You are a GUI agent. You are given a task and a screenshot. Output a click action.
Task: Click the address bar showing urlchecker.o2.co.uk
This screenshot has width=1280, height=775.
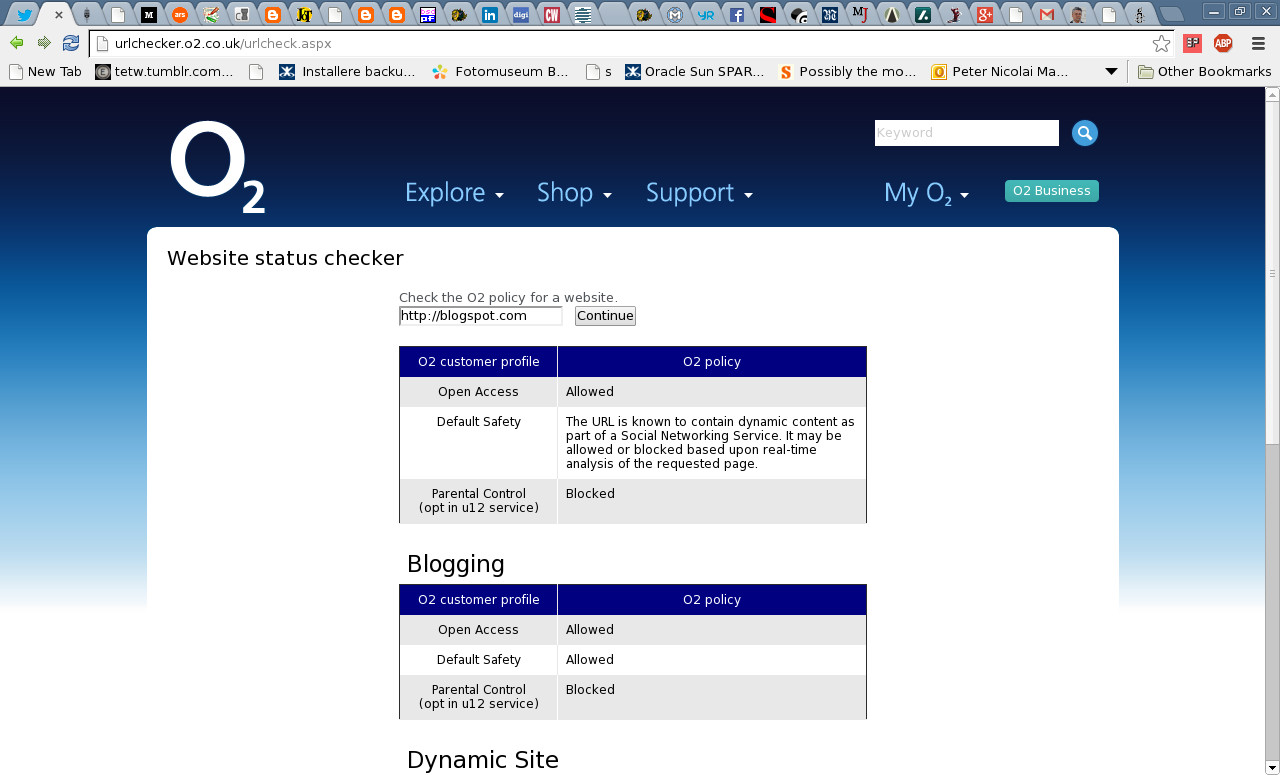630,44
